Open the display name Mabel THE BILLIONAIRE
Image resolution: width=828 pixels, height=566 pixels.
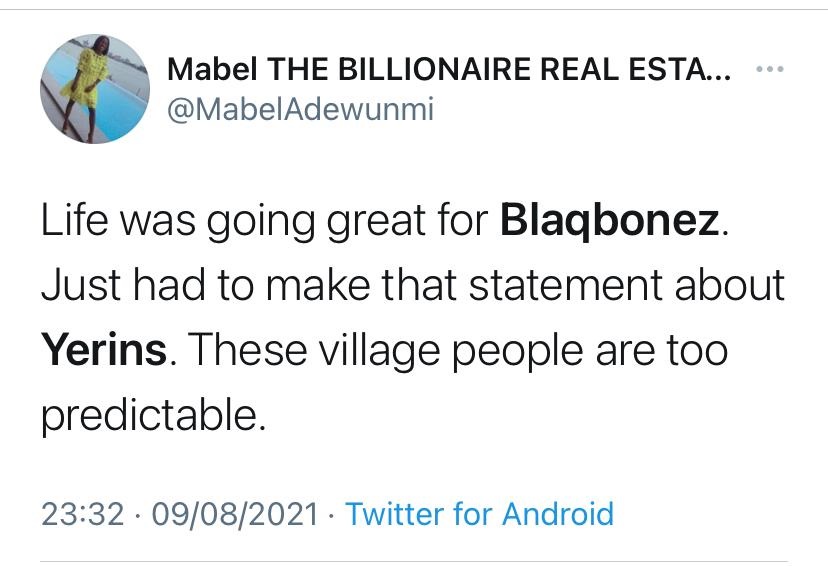pos(448,70)
